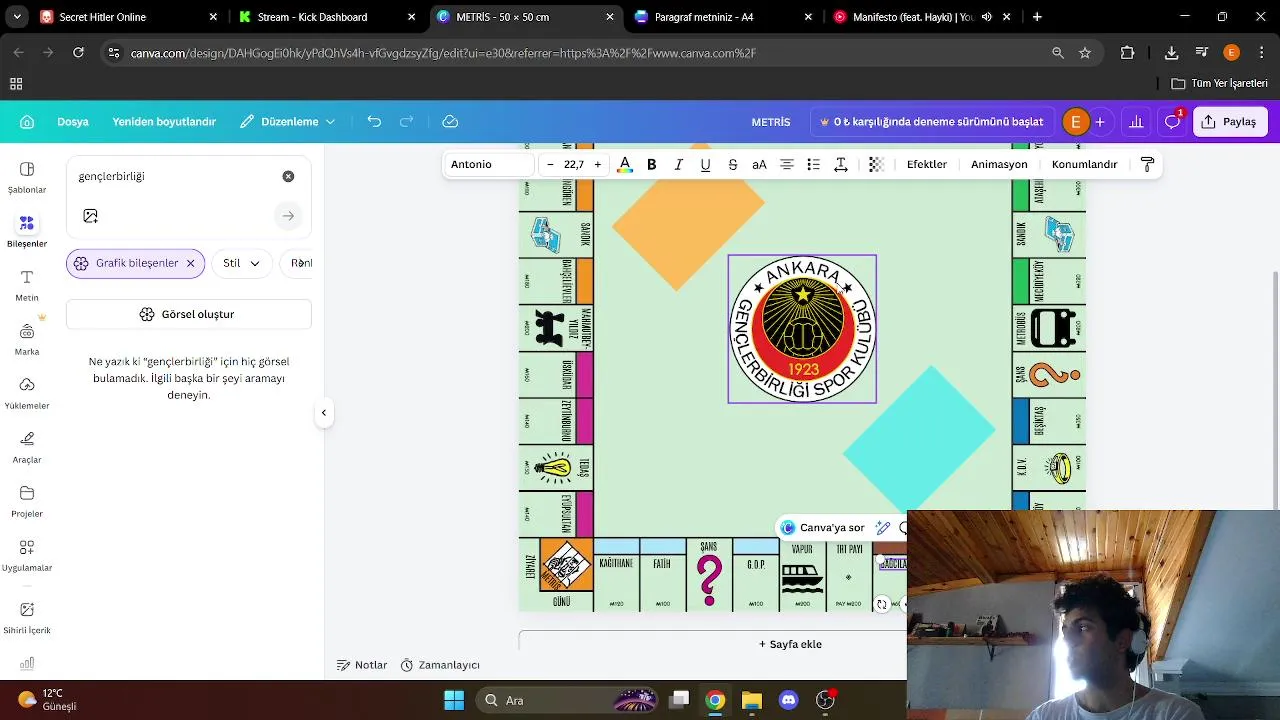The image size is (1280, 720).
Task: Expand the Düzenleme mode dropdown
Action: click(x=288, y=122)
